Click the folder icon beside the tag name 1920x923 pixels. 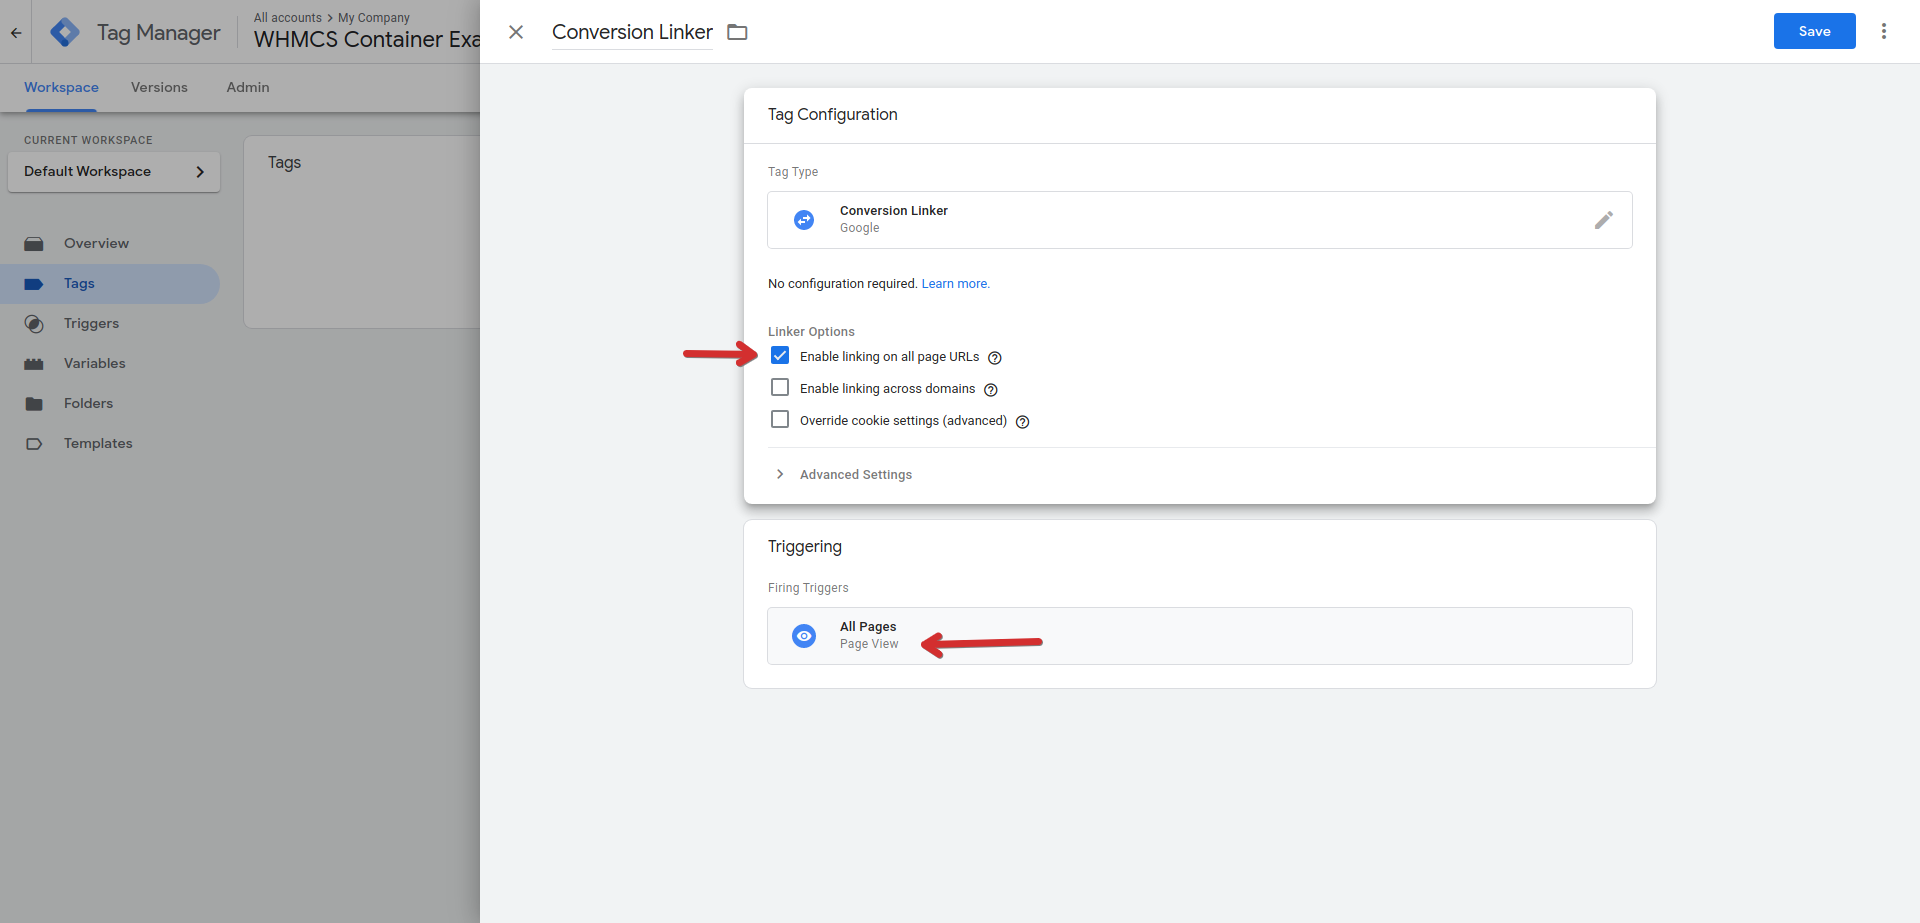point(737,32)
